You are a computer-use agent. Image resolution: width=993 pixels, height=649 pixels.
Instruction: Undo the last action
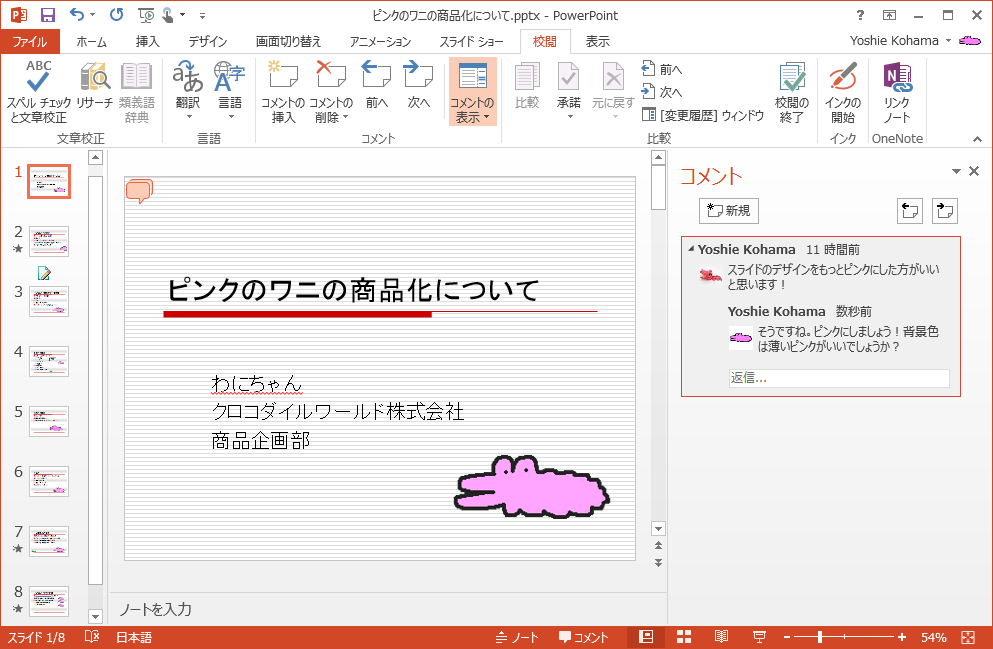(x=77, y=15)
